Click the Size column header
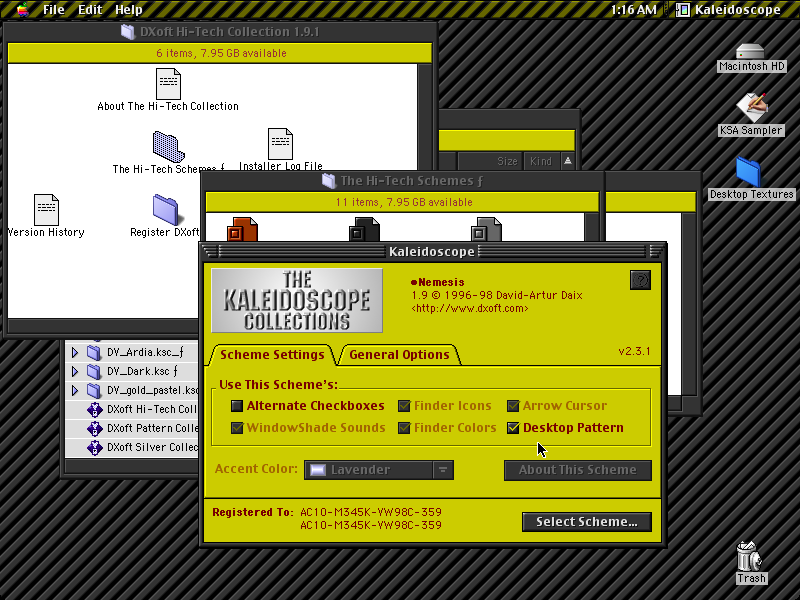Image resolution: width=800 pixels, height=600 pixels. tap(490, 161)
